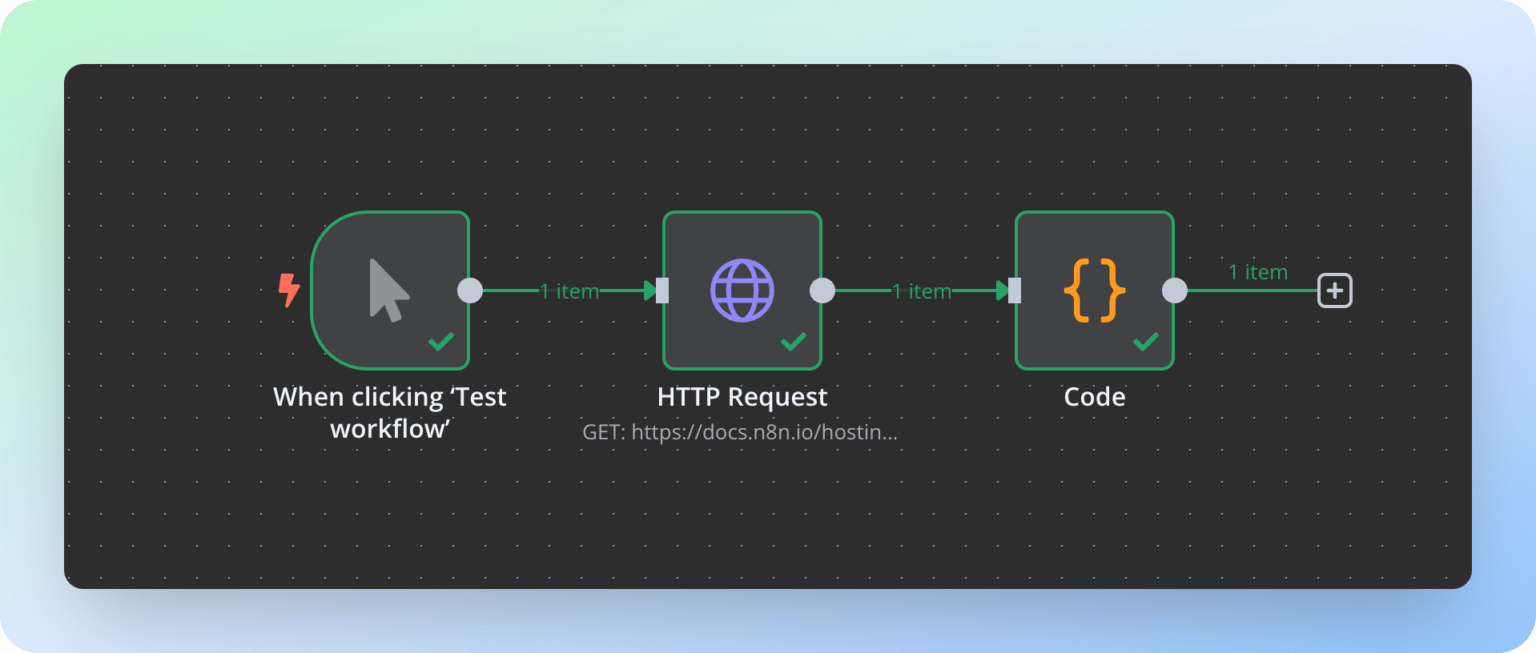Select the '1 item' connection between HTTP Request and Code

[921, 291]
